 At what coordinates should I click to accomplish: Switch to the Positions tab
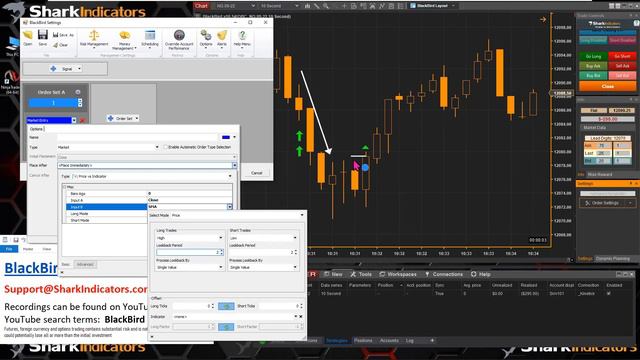(363, 340)
